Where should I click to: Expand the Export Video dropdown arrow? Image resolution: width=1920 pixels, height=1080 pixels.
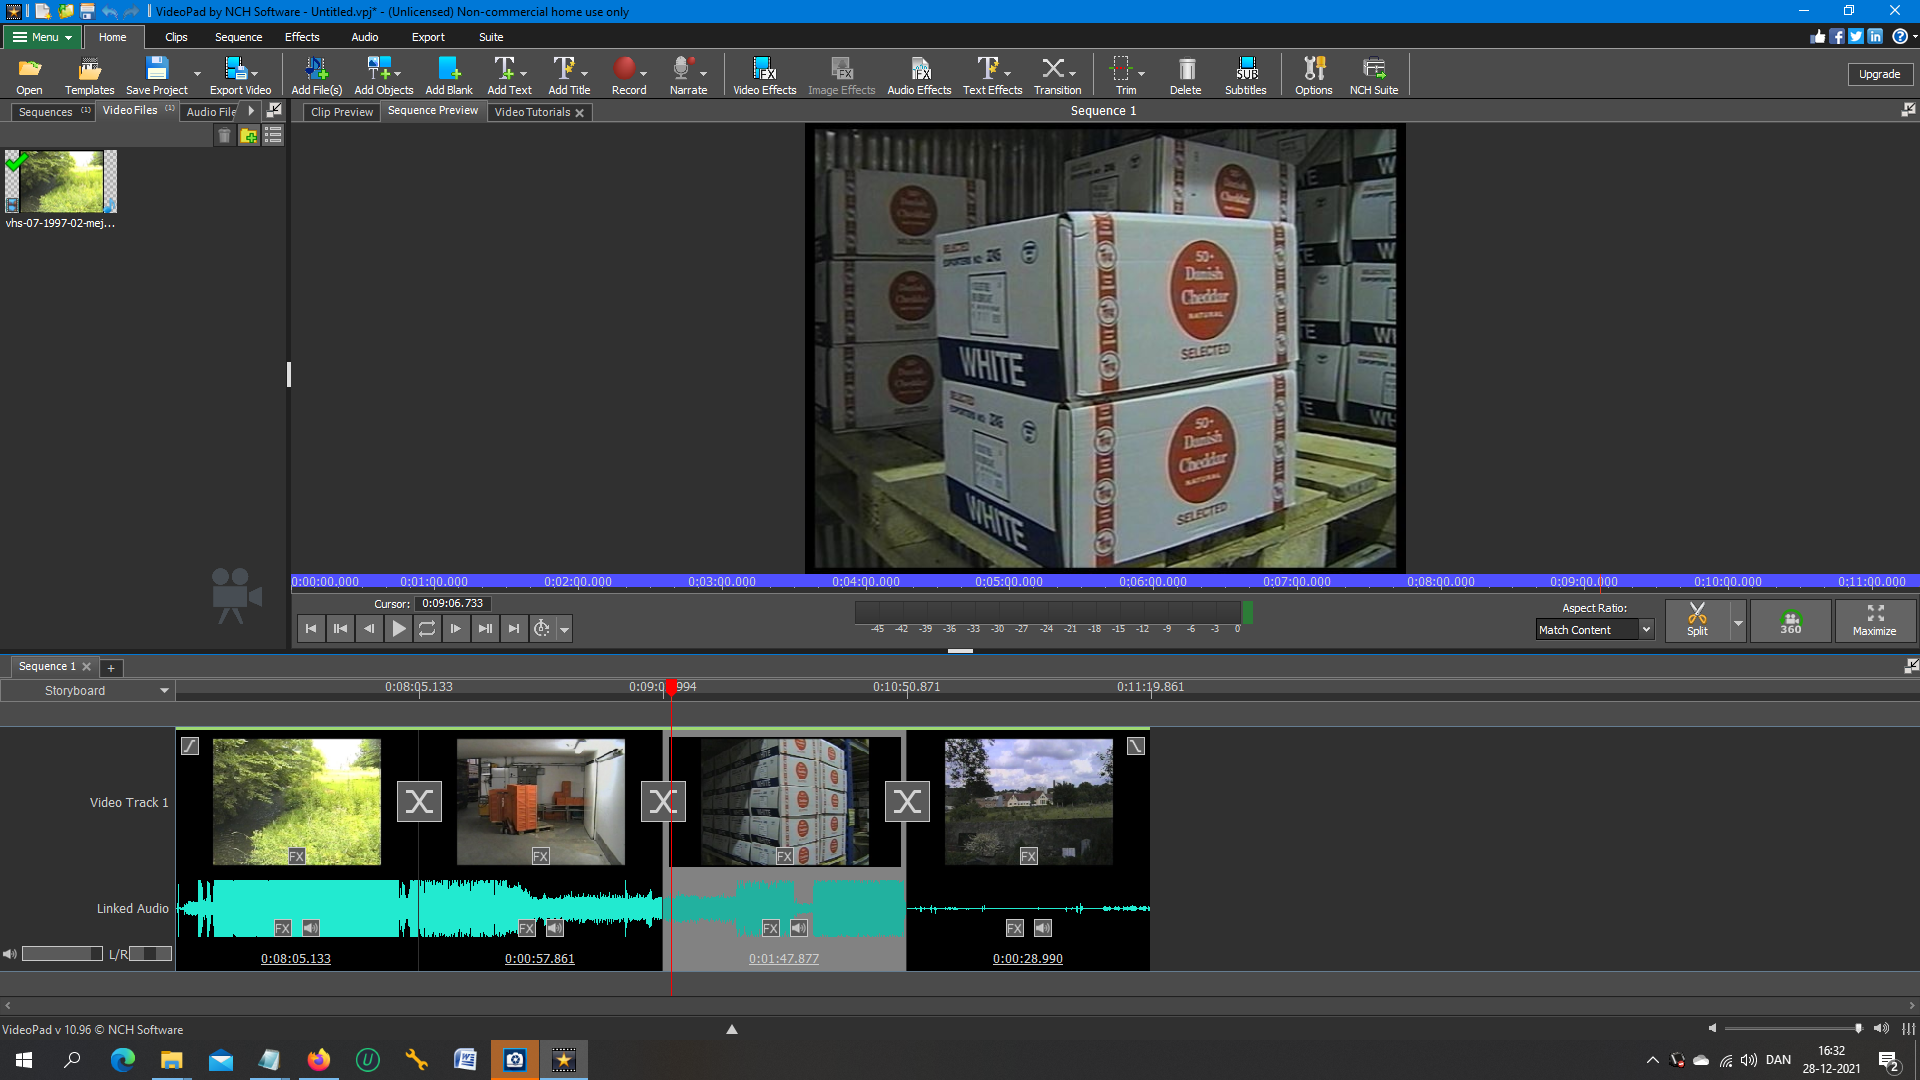[254, 73]
